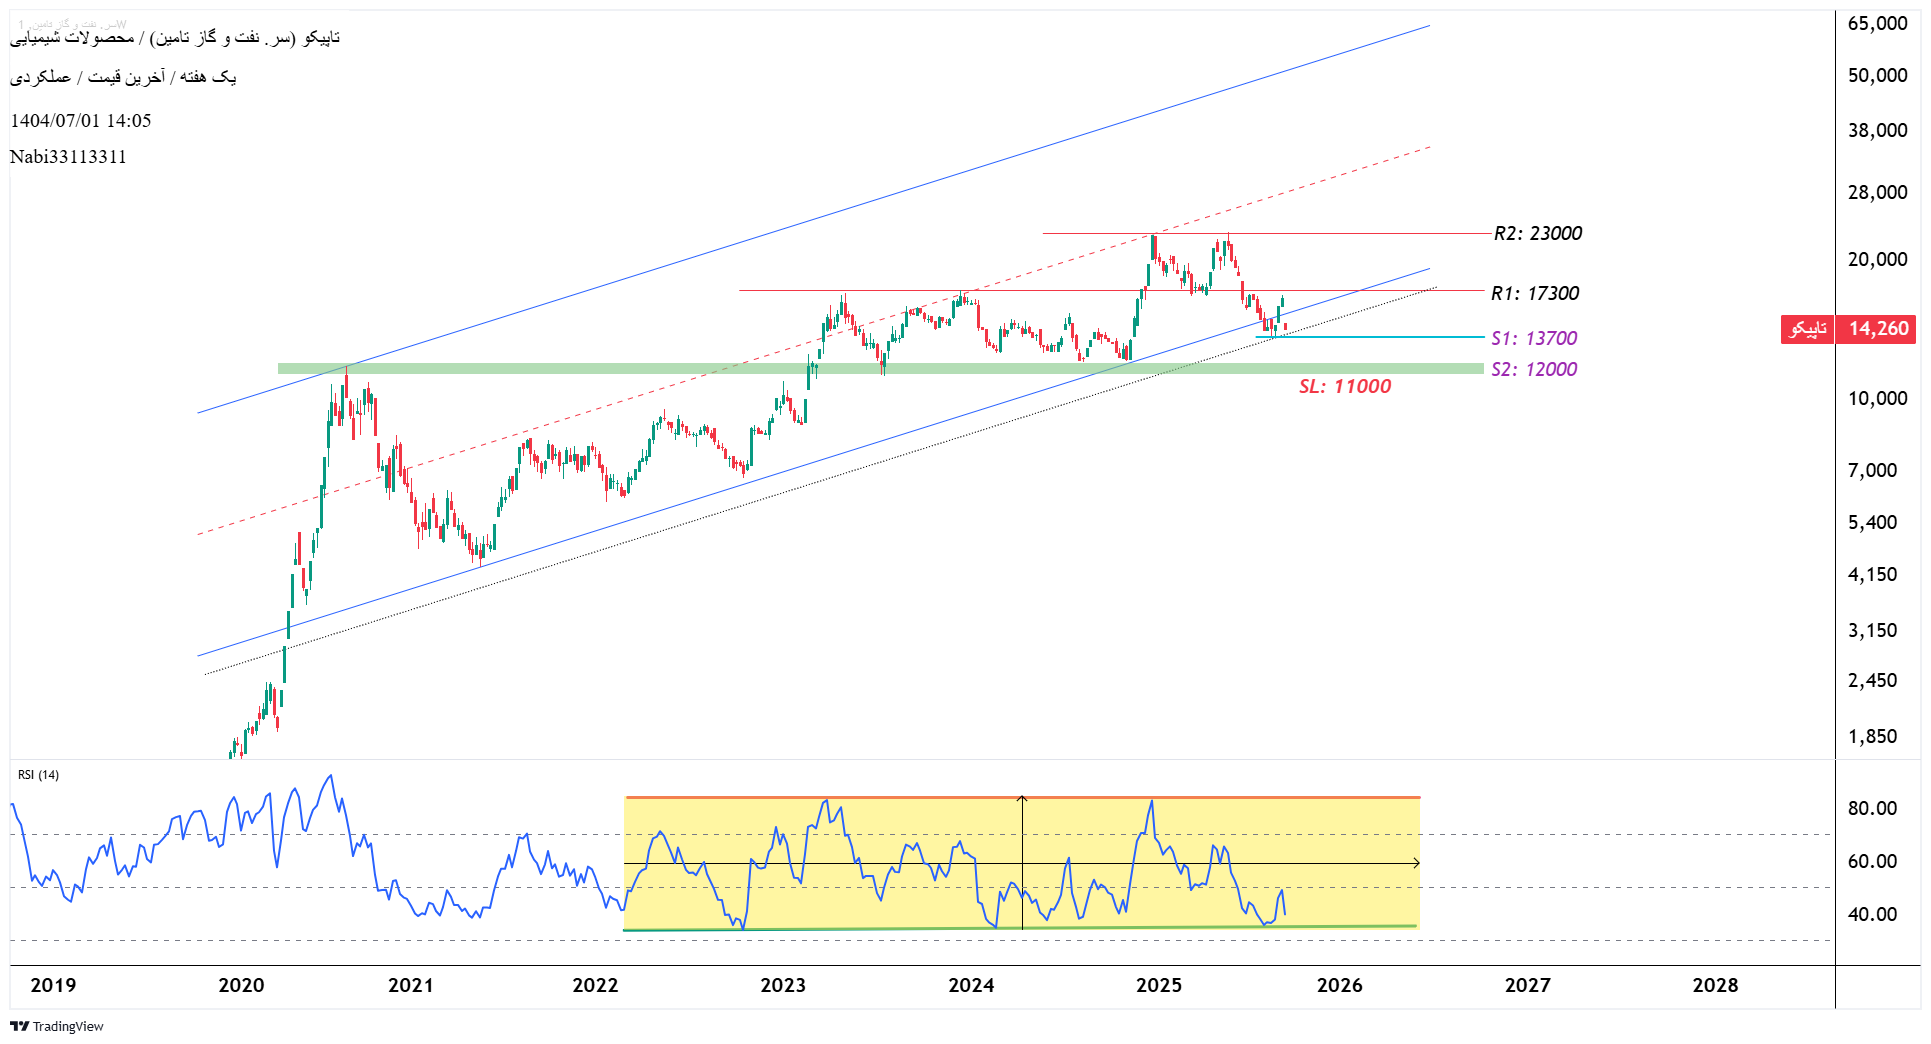Viewport: 1931px width, 1044px height.
Task: Click the Nabi33113311 author name
Action: pos(68,157)
